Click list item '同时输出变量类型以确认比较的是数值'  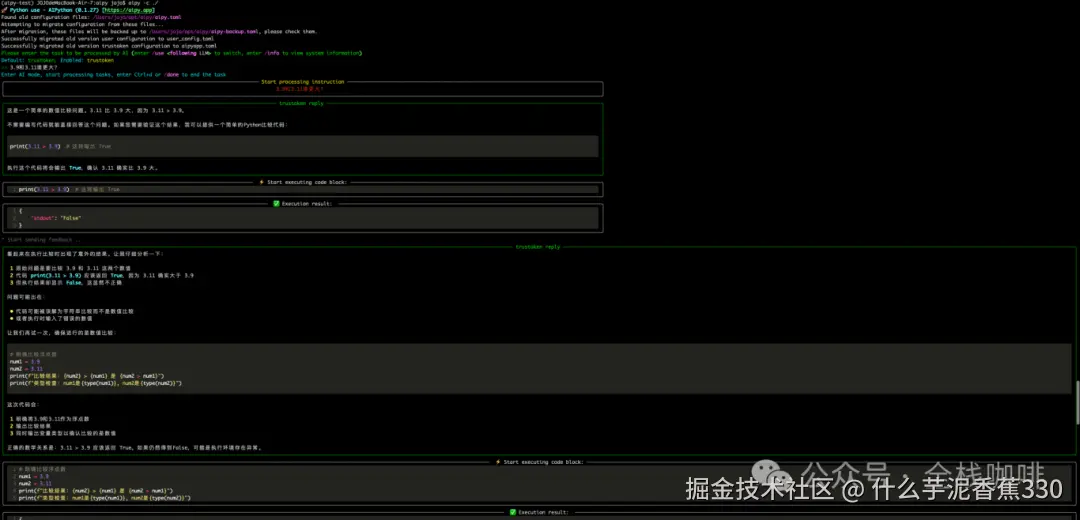click(x=63, y=433)
